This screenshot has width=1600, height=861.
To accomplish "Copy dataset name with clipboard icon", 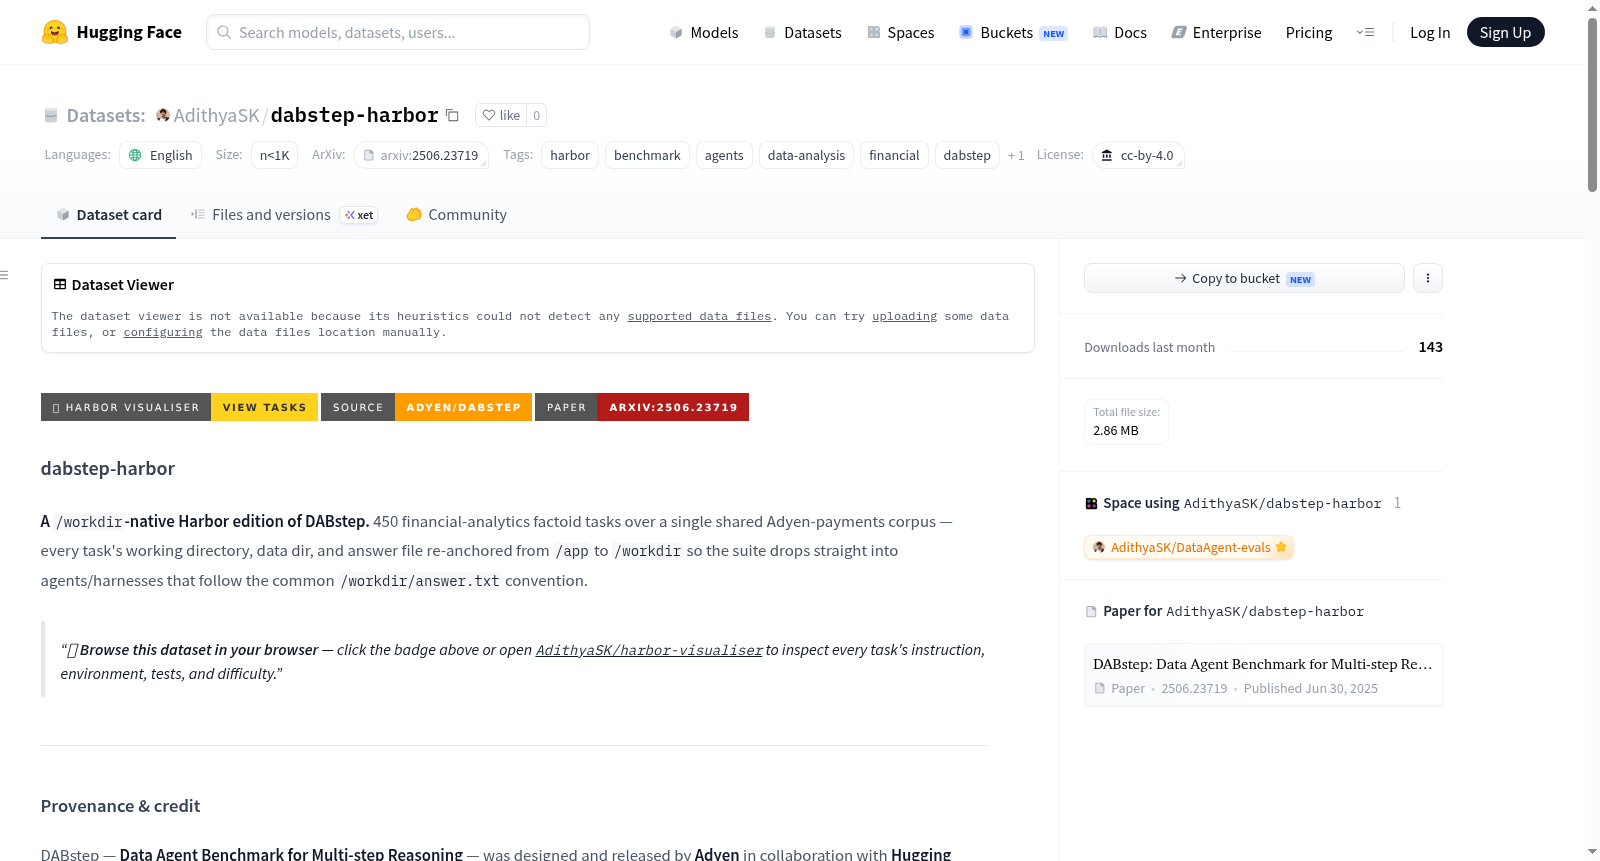I will click(x=452, y=115).
